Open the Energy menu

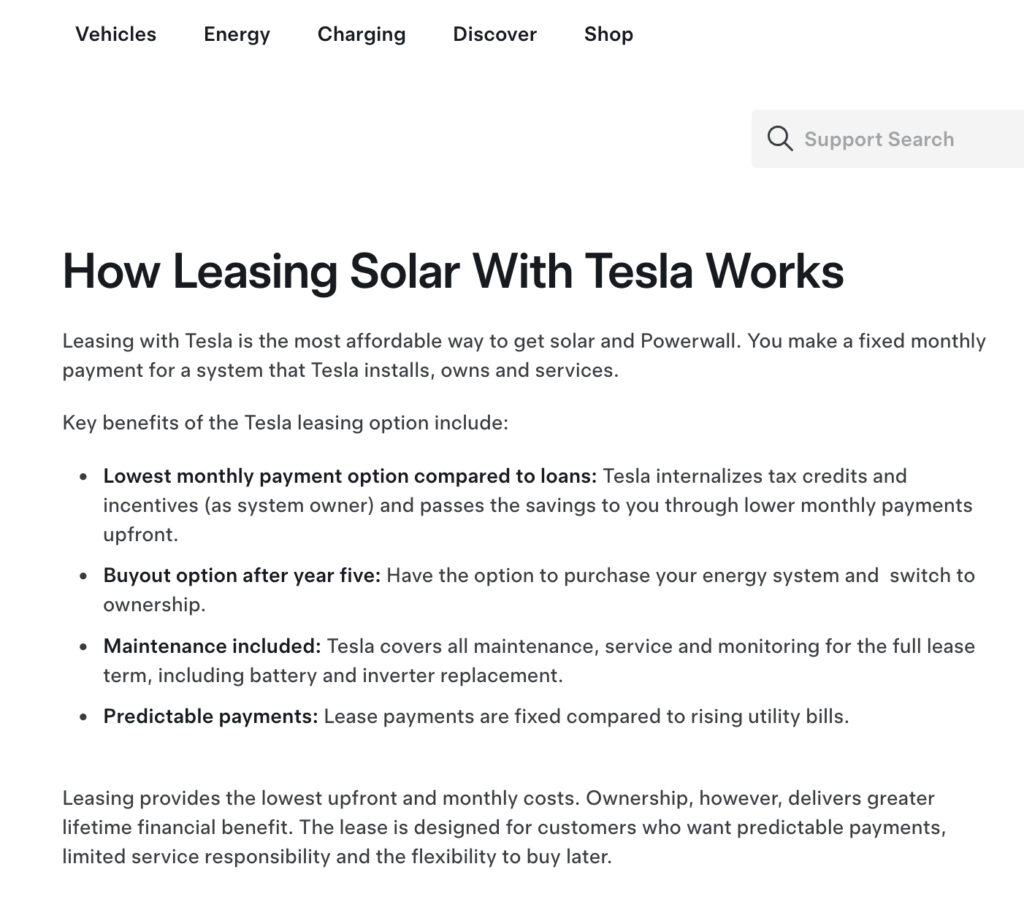point(237,34)
